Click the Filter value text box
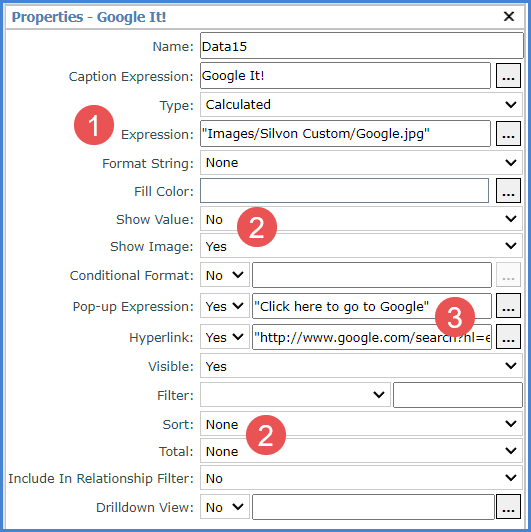Screen dimensions: 531x532 click(x=458, y=395)
